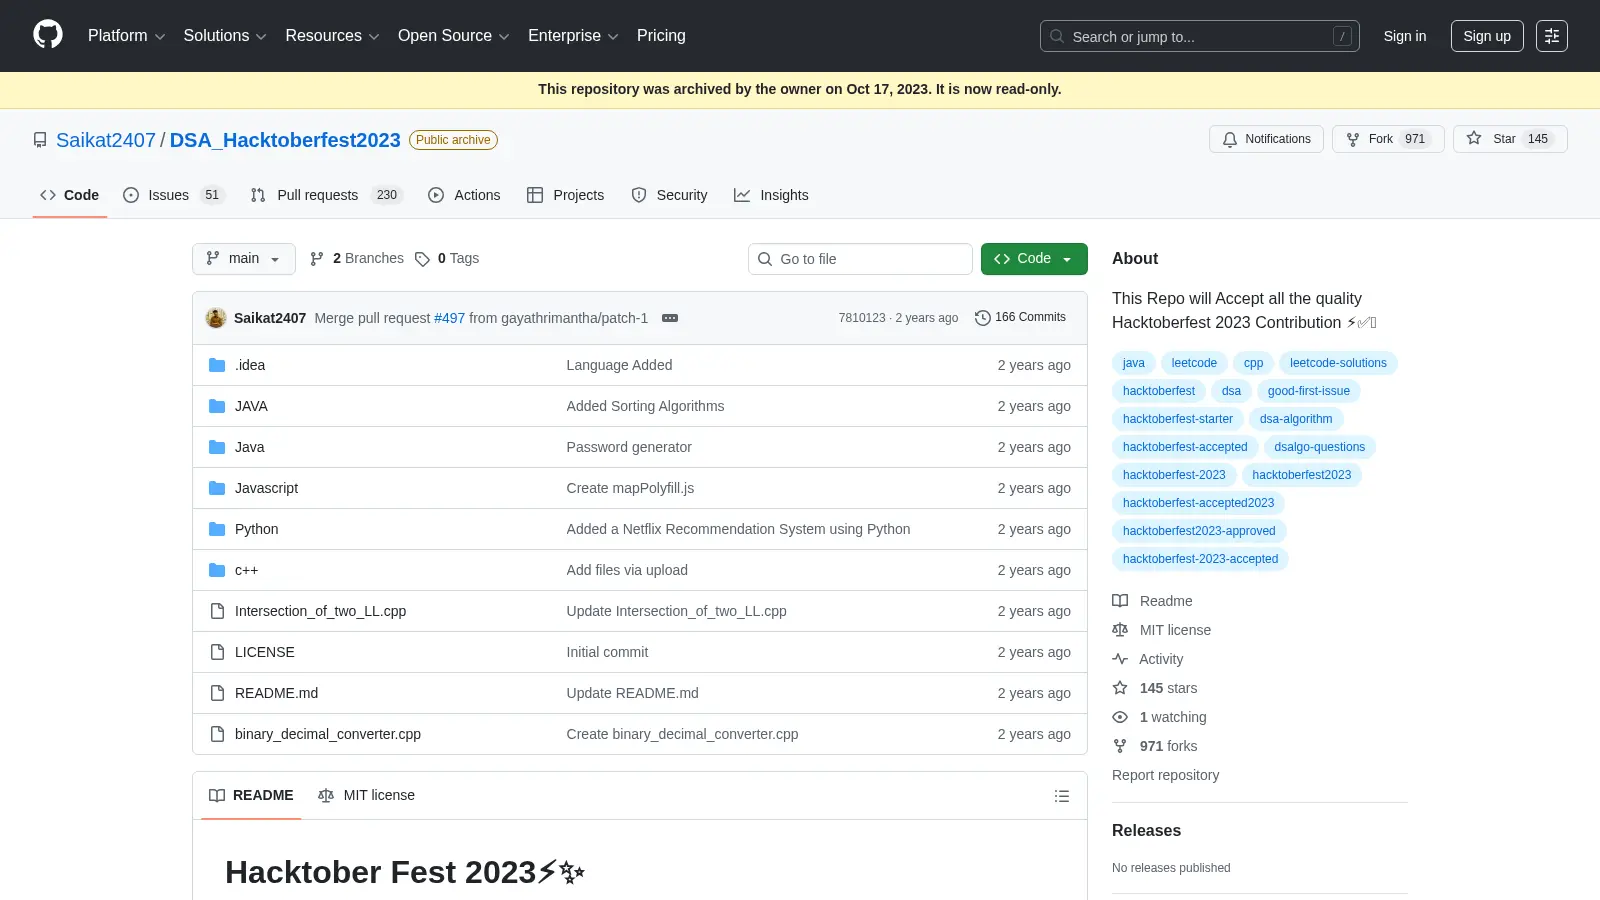
Task: Expand the Open Source menu
Action: coord(454,36)
